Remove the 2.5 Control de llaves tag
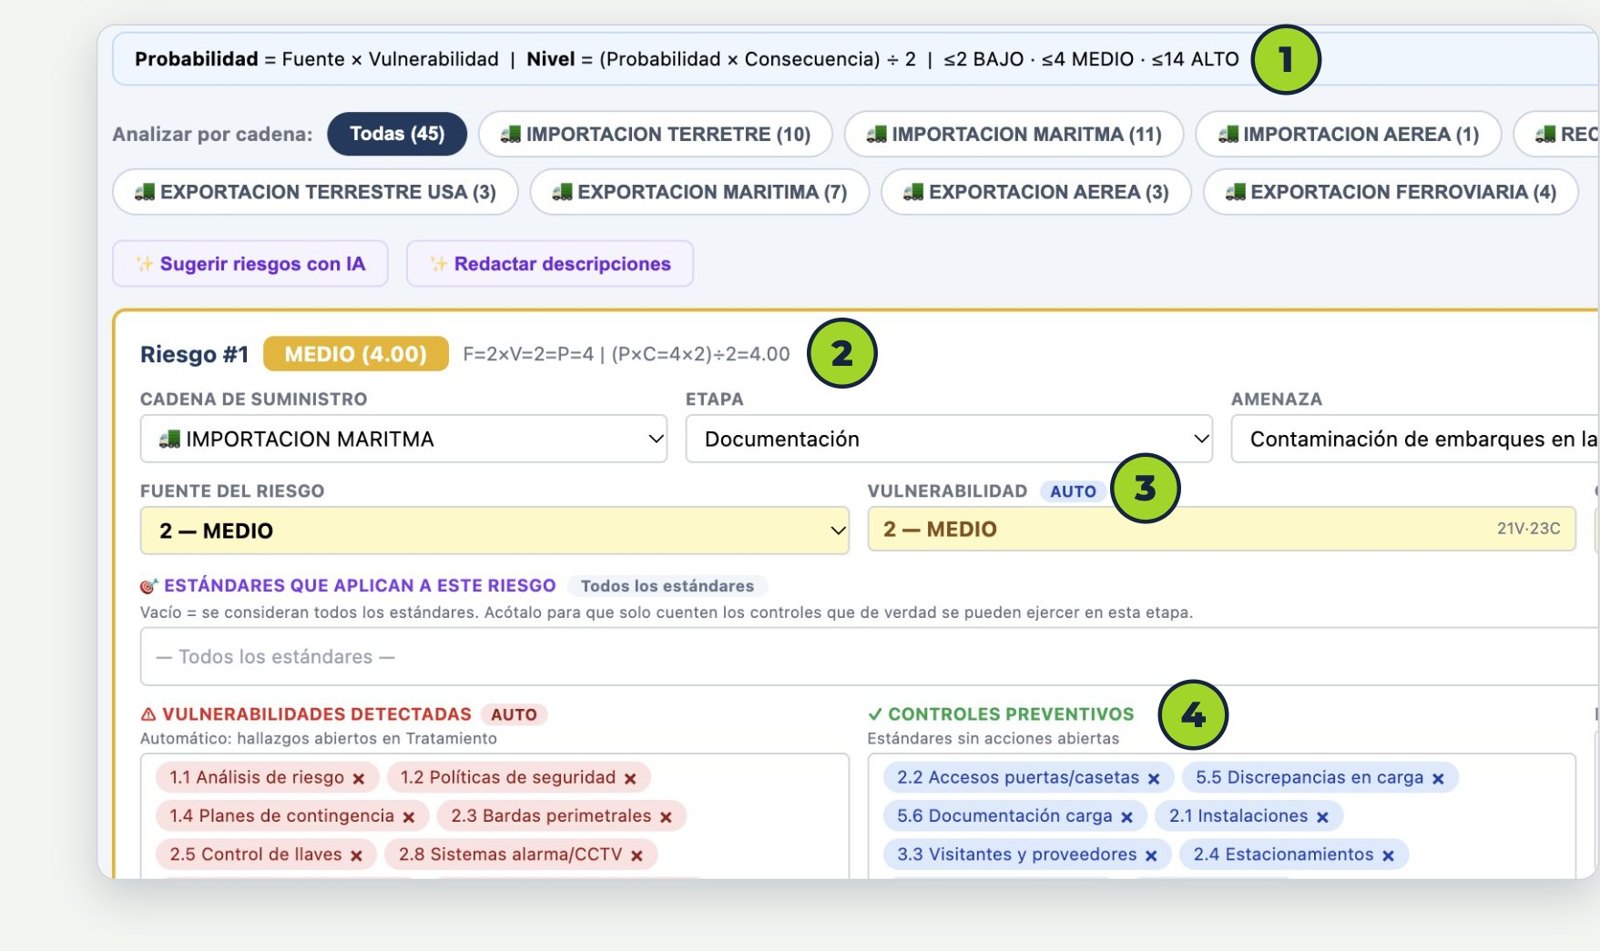The width and height of the screenshot is (1600, 951). (356, 855)
